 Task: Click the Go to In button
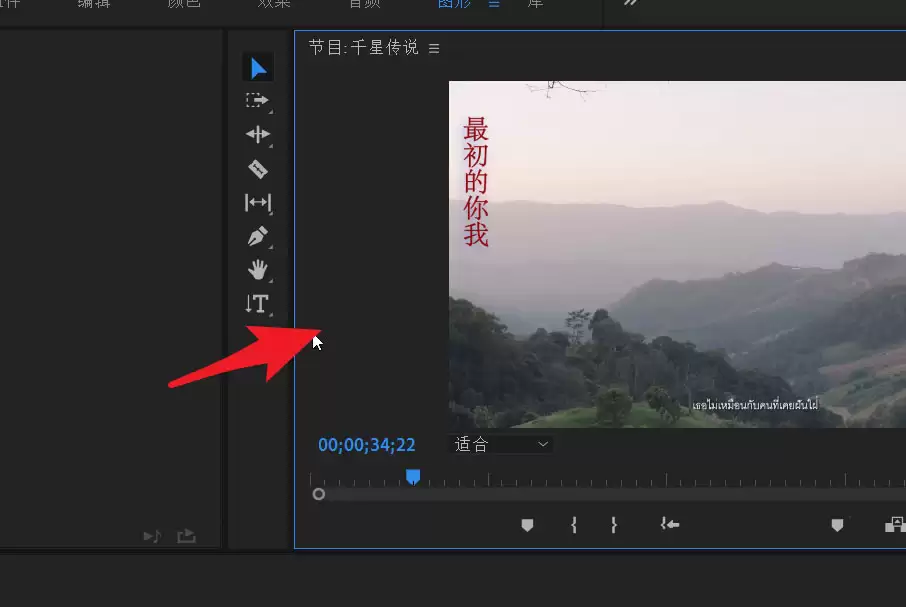coord(670,524)
